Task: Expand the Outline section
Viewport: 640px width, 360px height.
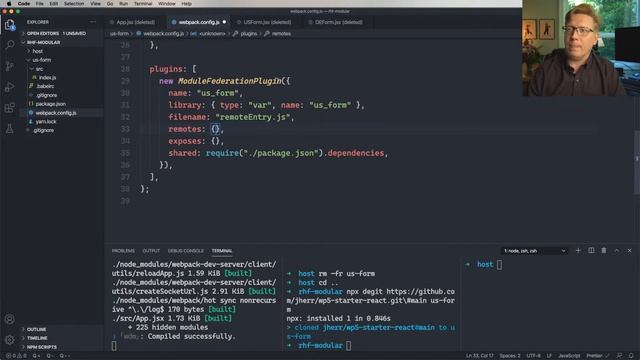Action: [x=36, y=329]
